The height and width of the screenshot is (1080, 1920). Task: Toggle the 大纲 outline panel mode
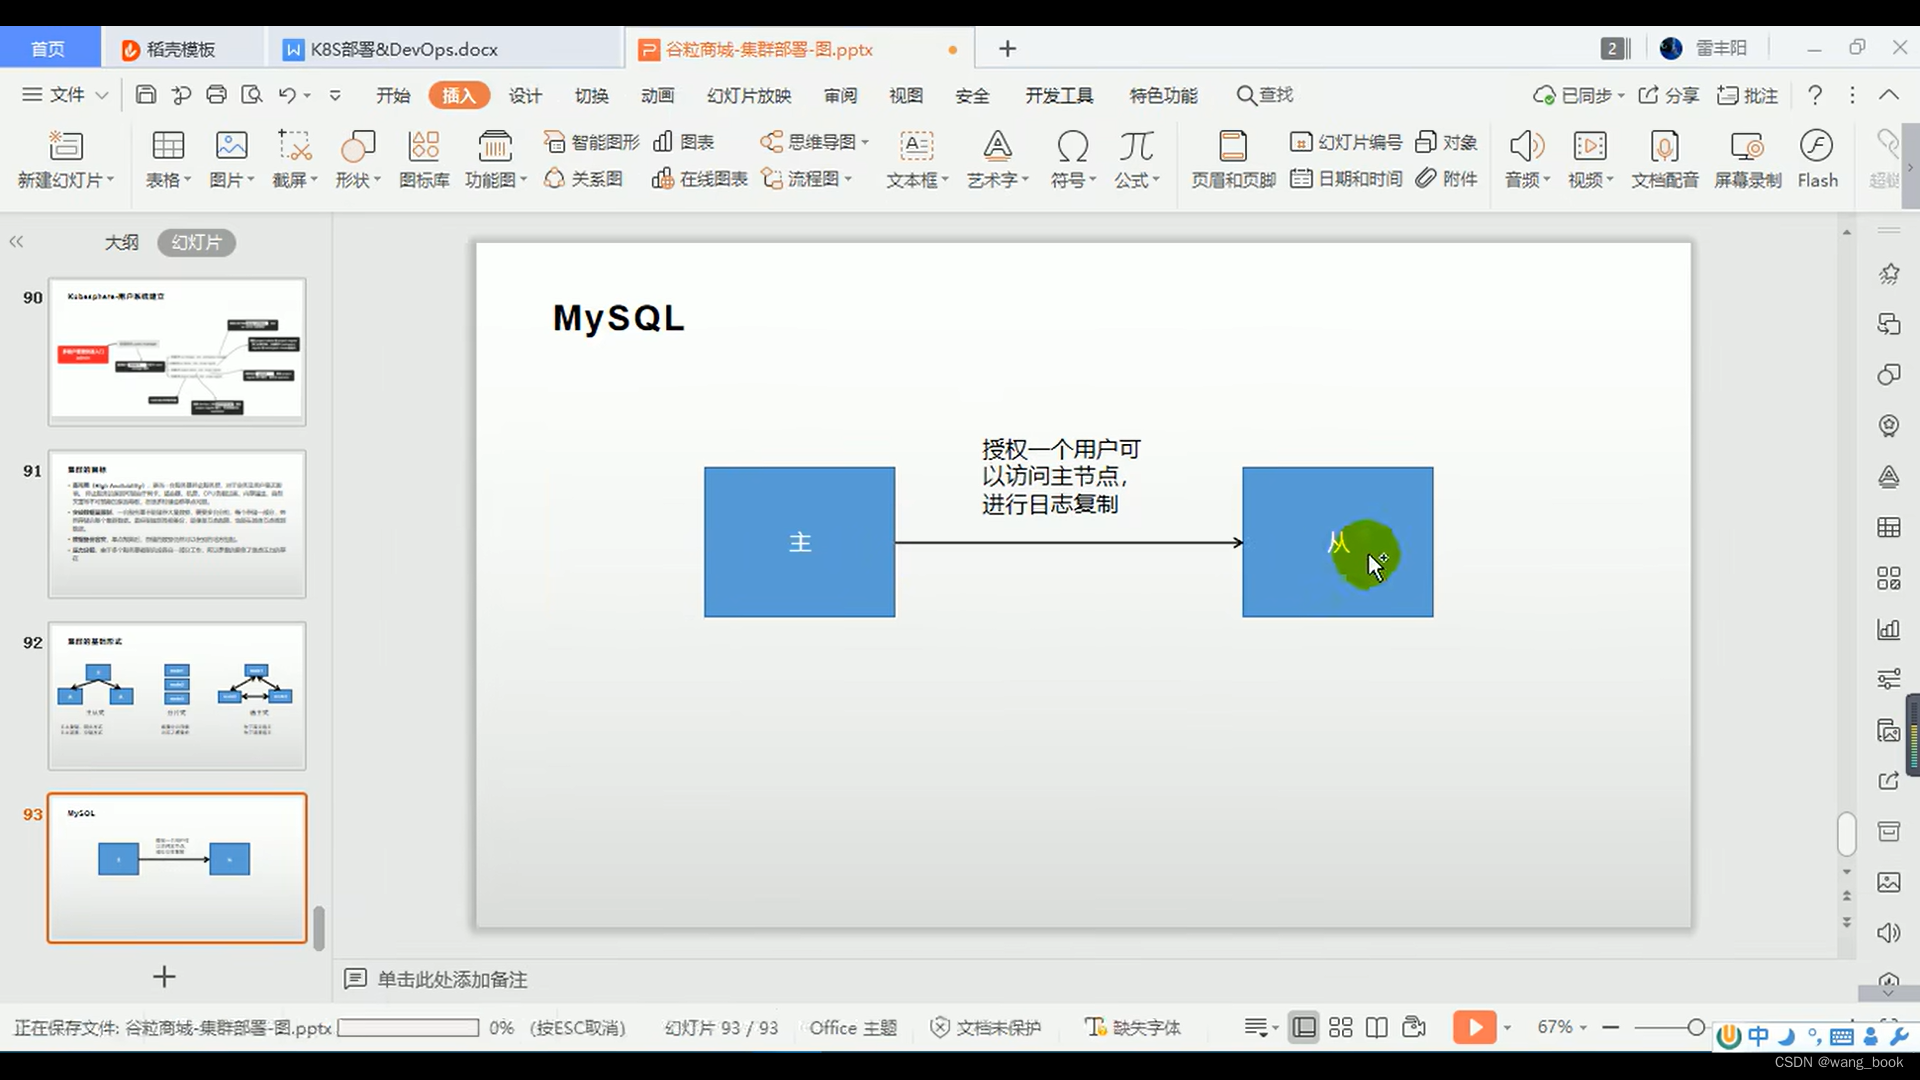pos(122,243)
